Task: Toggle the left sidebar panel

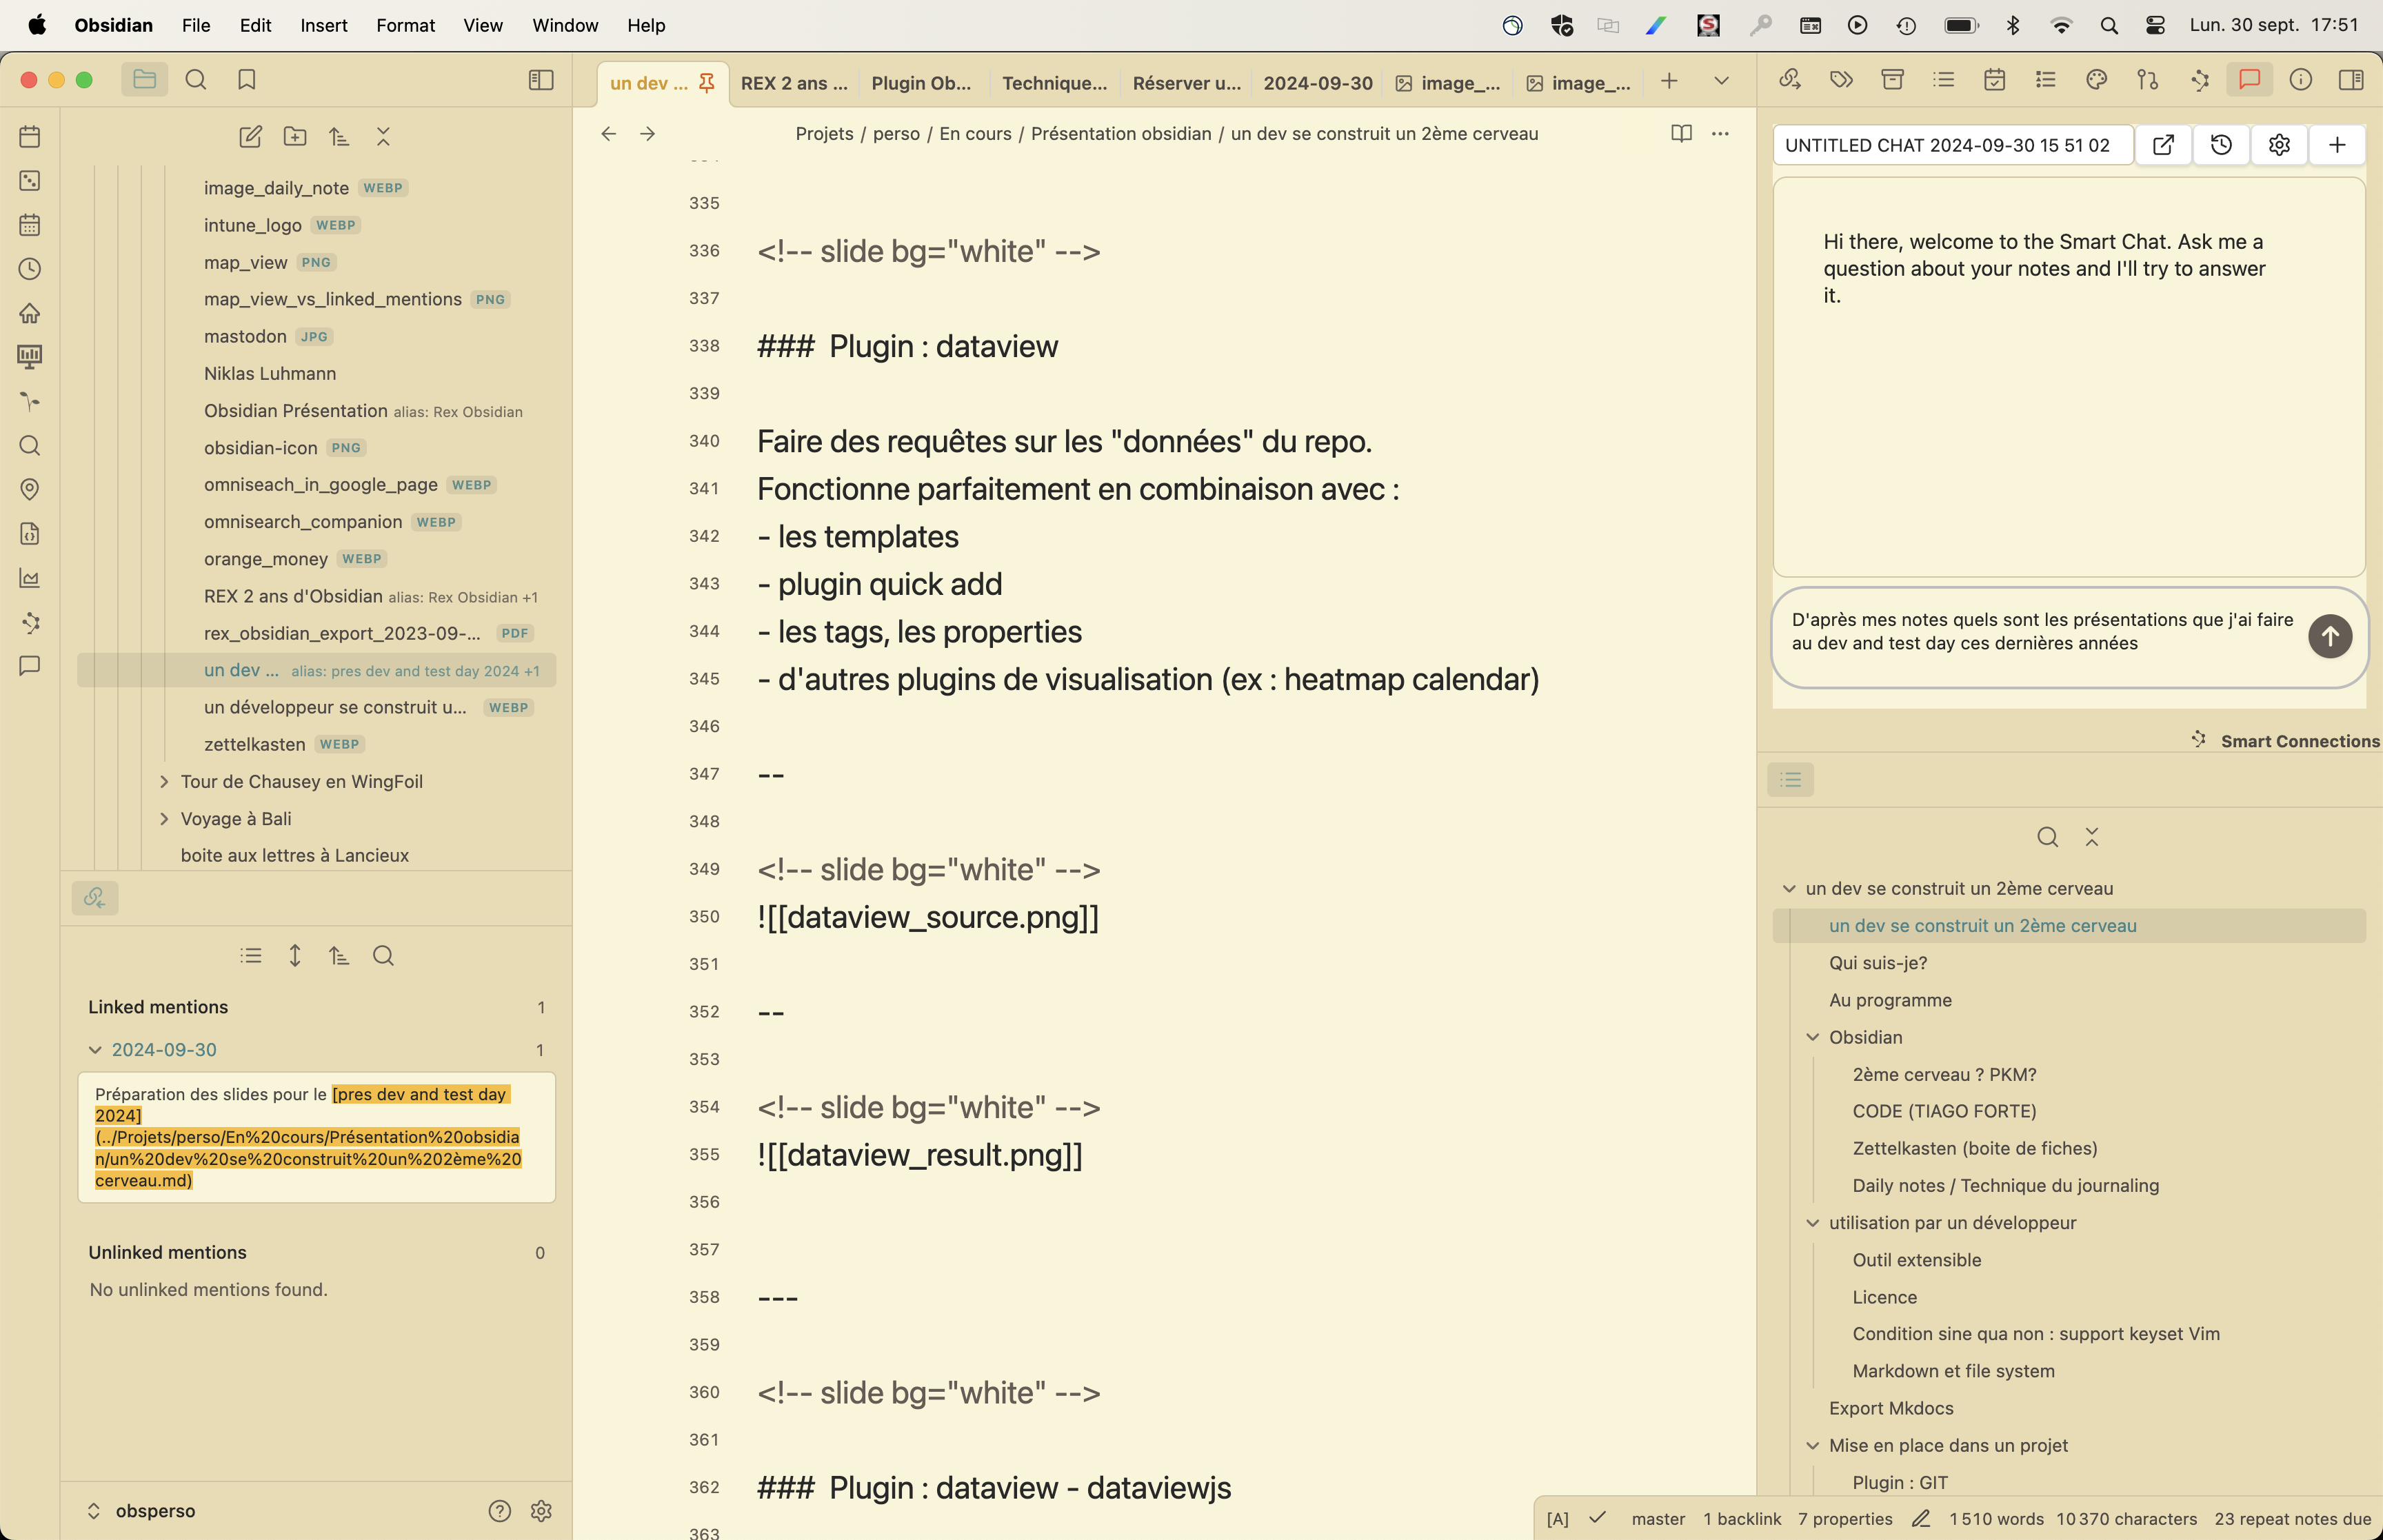Action: tap(541, 80)
